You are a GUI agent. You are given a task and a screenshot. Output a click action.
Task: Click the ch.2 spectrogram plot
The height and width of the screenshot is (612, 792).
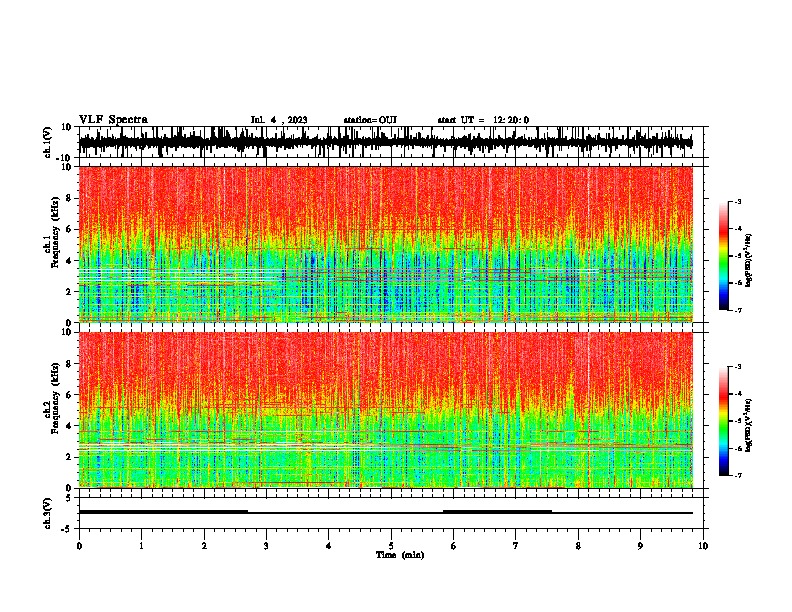click(x=386, y=410)
